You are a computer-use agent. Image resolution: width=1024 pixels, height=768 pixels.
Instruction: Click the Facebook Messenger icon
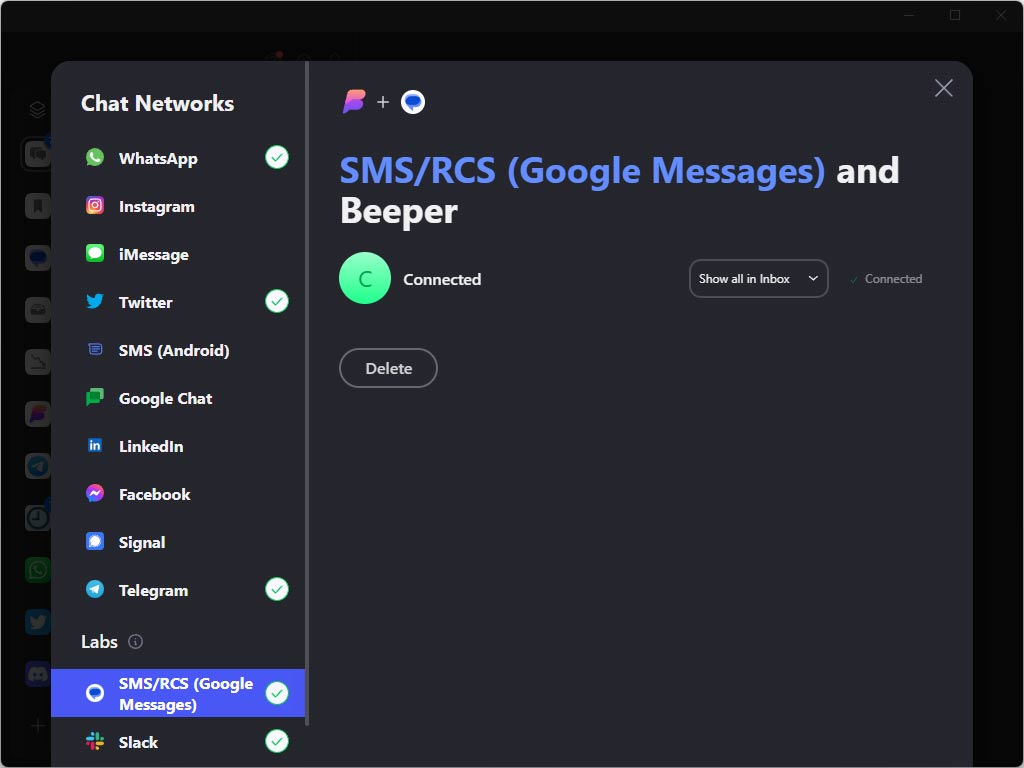(95, 494)
